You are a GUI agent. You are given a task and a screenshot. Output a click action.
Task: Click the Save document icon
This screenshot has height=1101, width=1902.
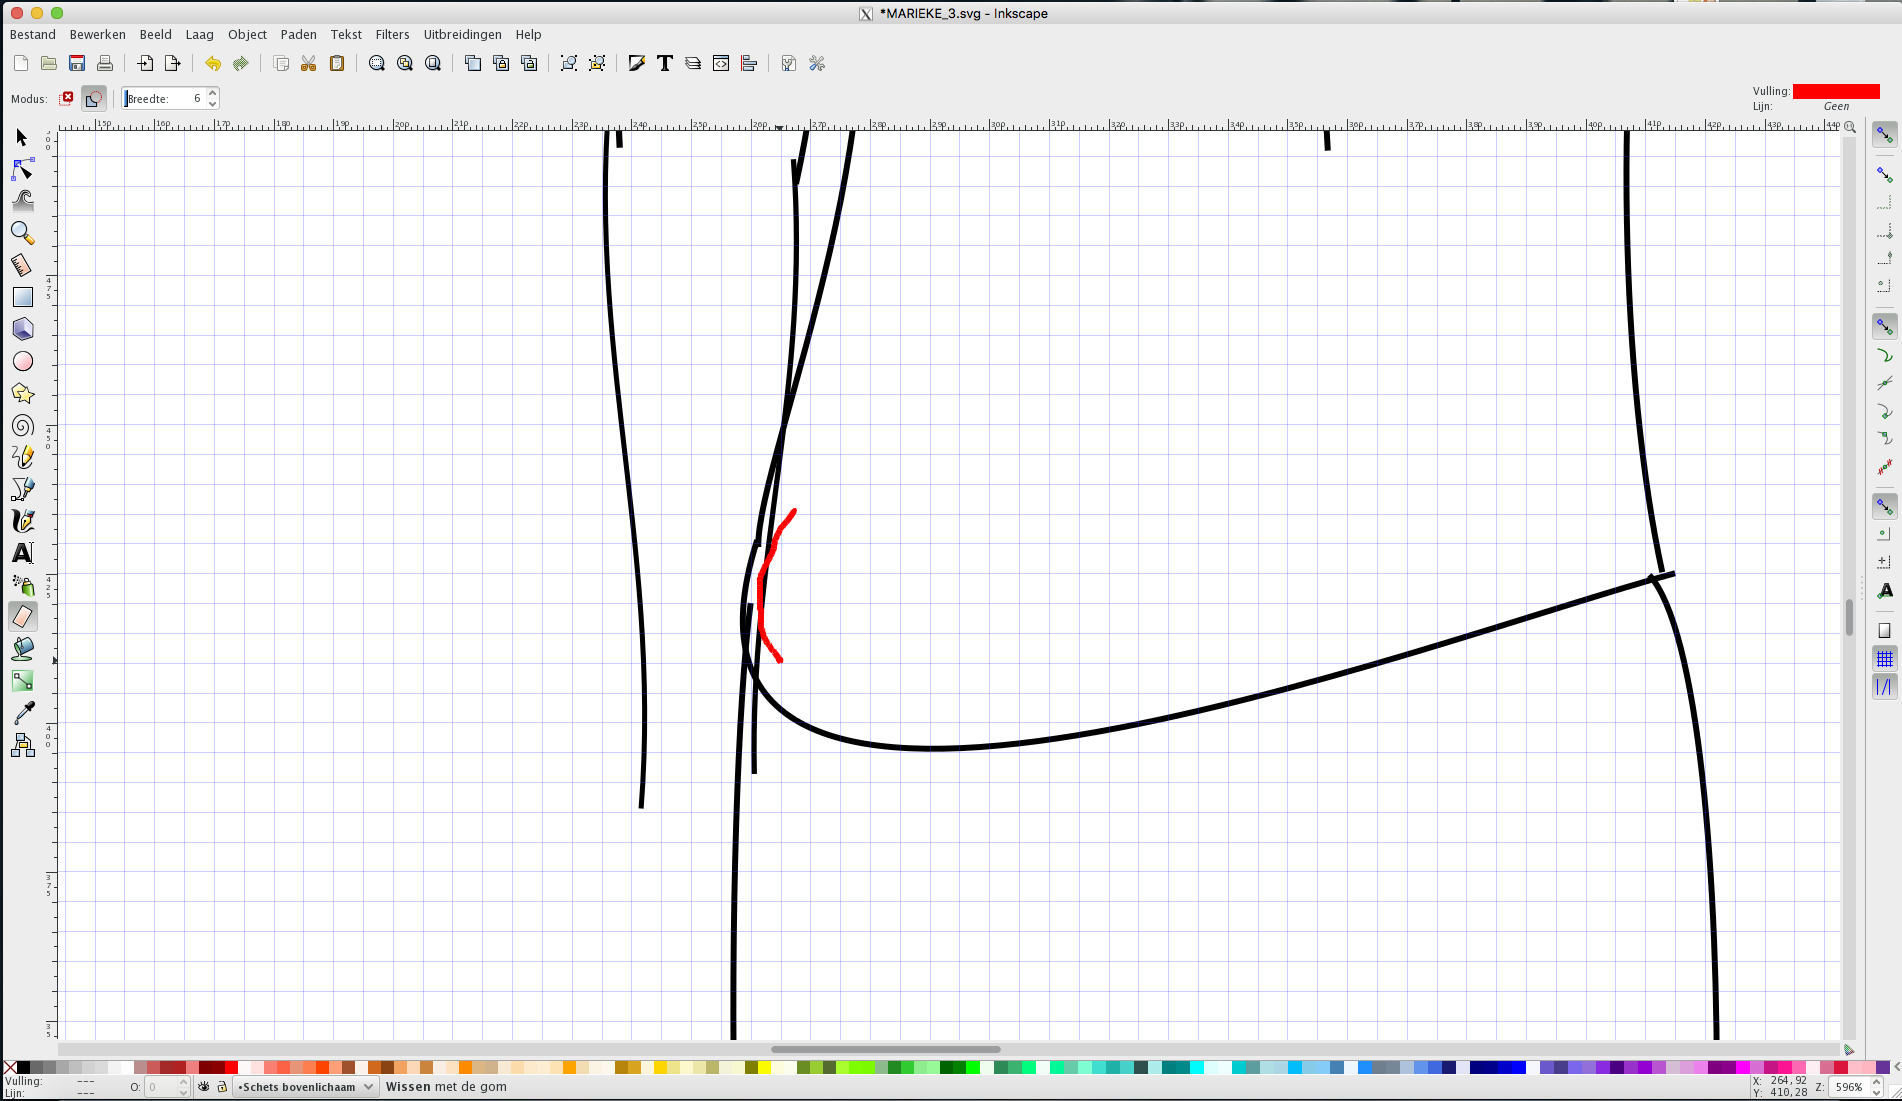[77, 64]
